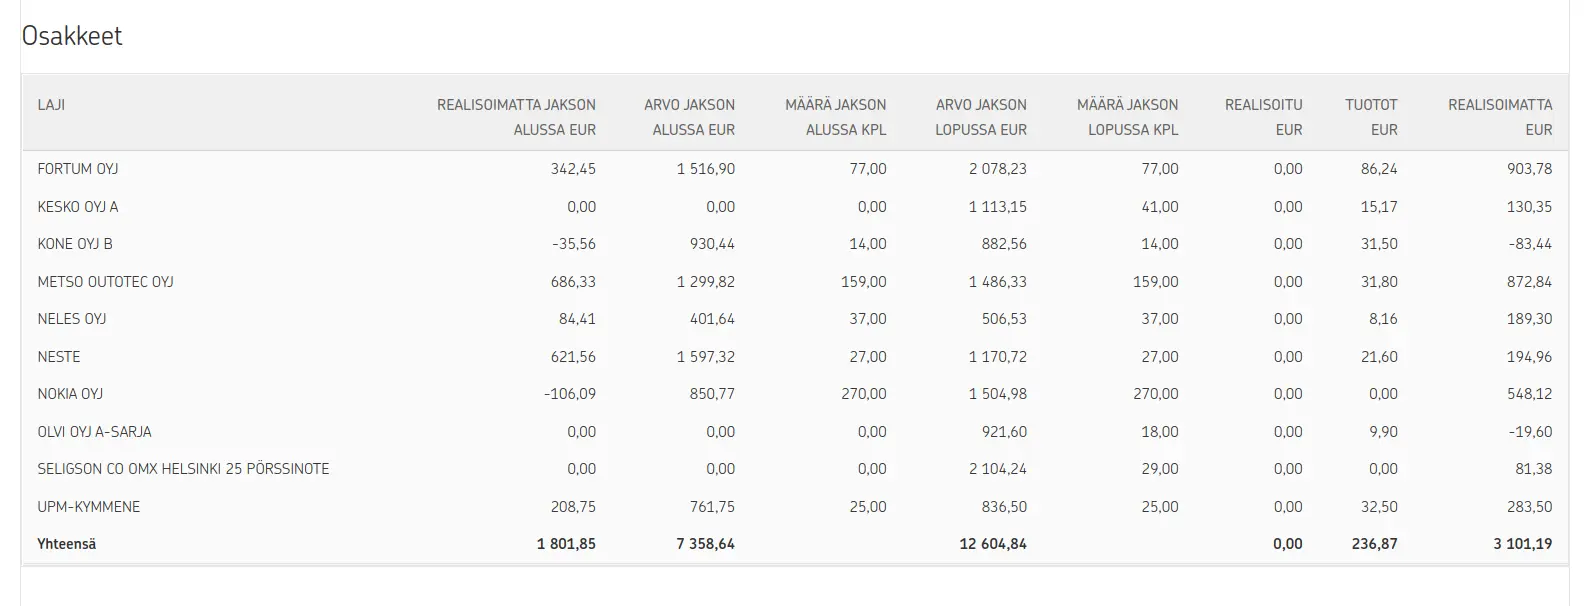Click Fortum's income 86,24
Viewport: 1589px width, 606px height.
click(x=1379, y=169)
